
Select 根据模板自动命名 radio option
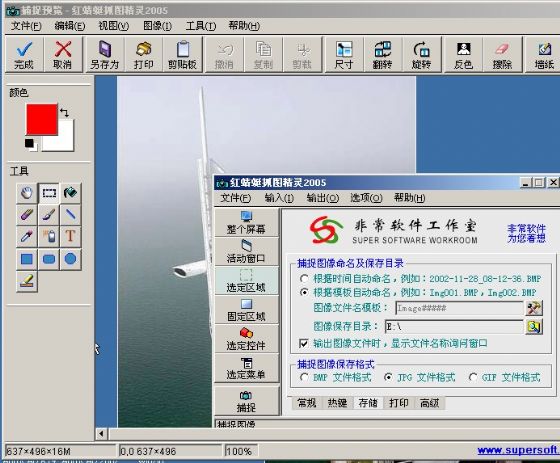[304, 293]
